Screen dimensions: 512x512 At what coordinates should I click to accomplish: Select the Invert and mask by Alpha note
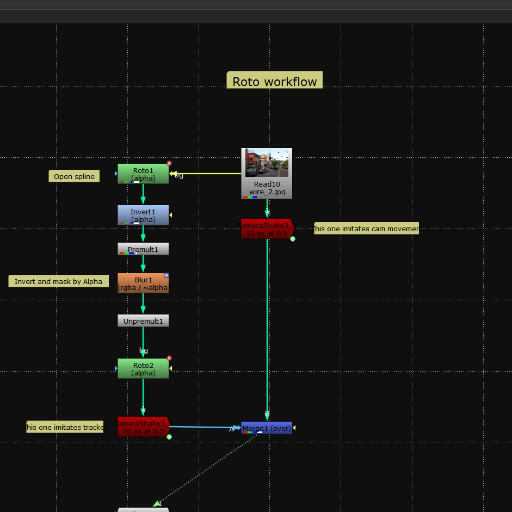(x=59, y=281)
